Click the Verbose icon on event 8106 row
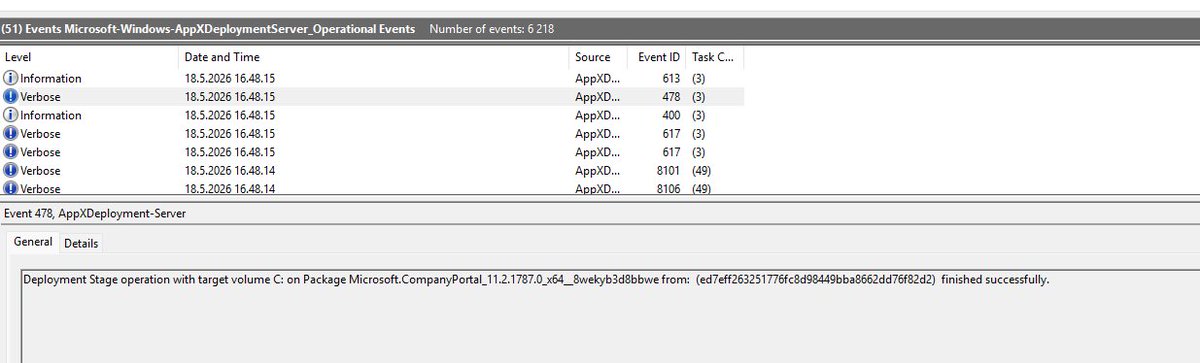The width and height of the screenshot is (1200, 363). (11, 188)
